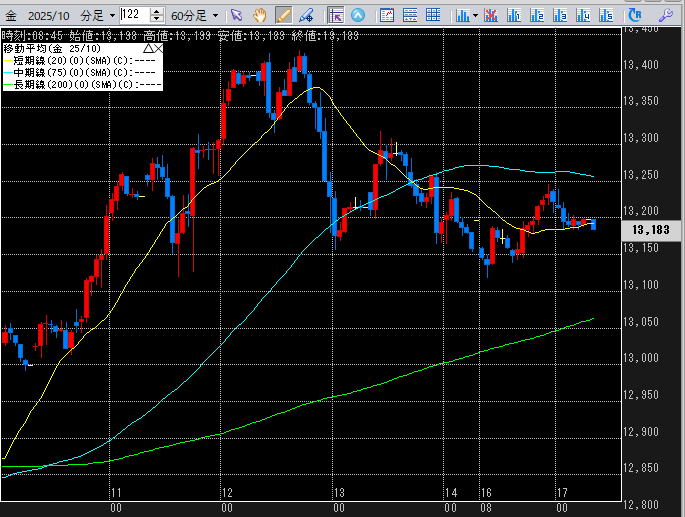The width and height of the screenshot is (685, 517).
Task: Increase the bar count with the up arrow
Action: (x=156, y=11)
